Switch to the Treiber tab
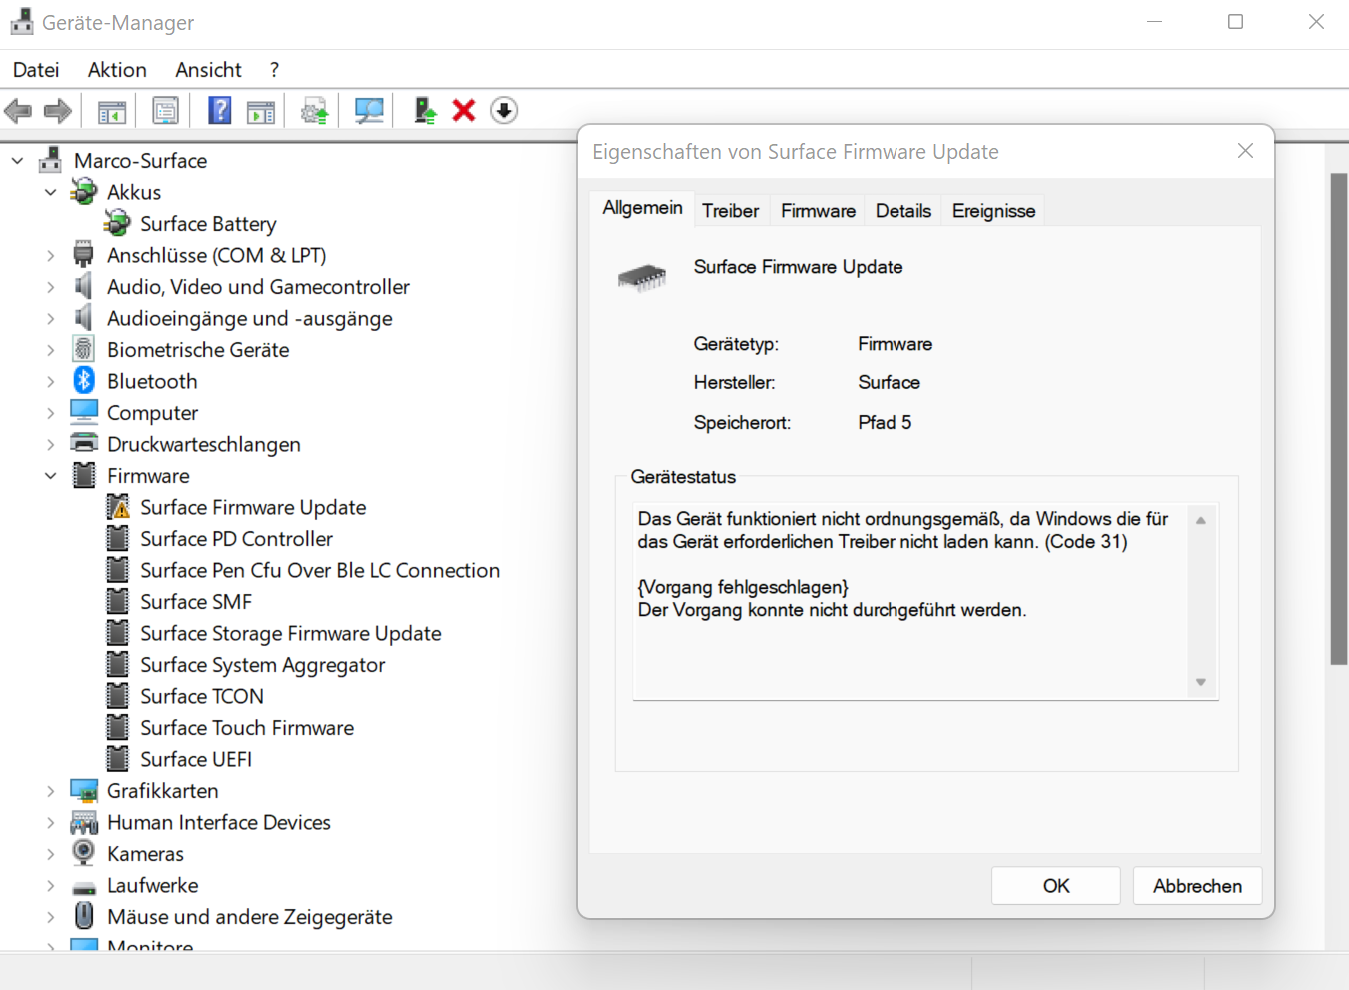This screenshot has width=1349, height=990. coord(730,211)
